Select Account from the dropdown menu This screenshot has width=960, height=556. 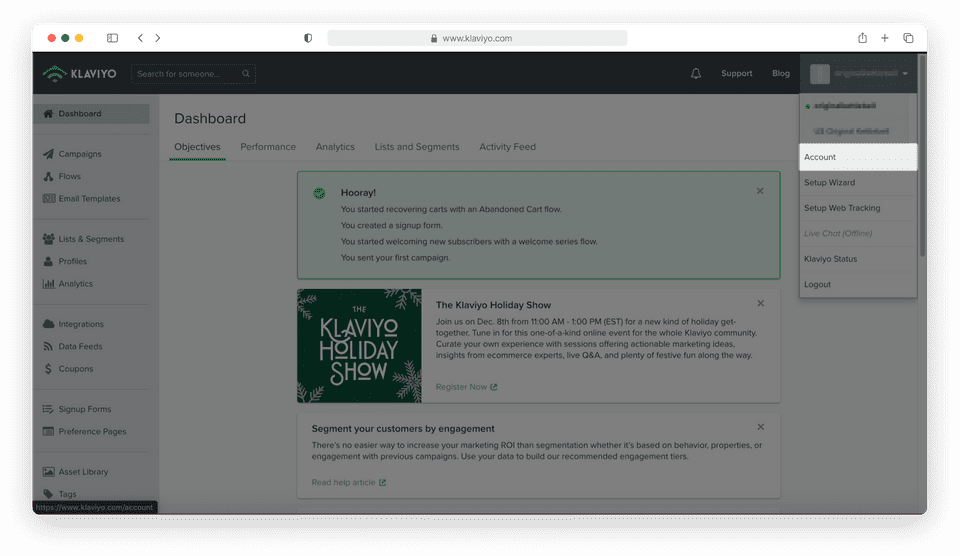pos(820,157)
